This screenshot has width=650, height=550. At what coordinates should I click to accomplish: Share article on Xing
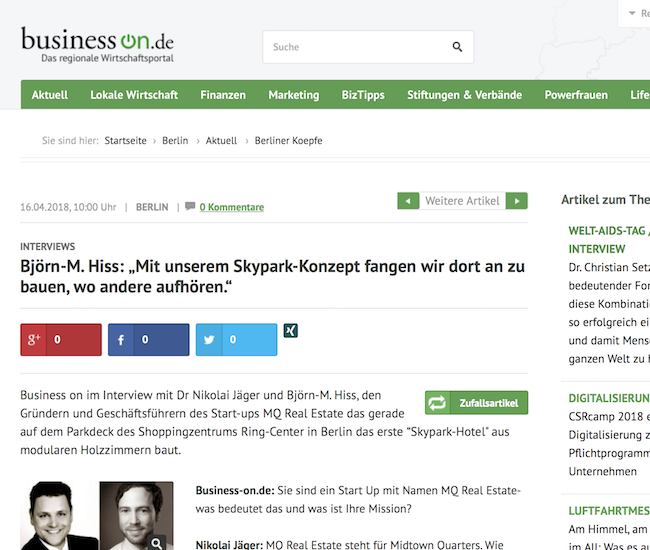point(291,331)
